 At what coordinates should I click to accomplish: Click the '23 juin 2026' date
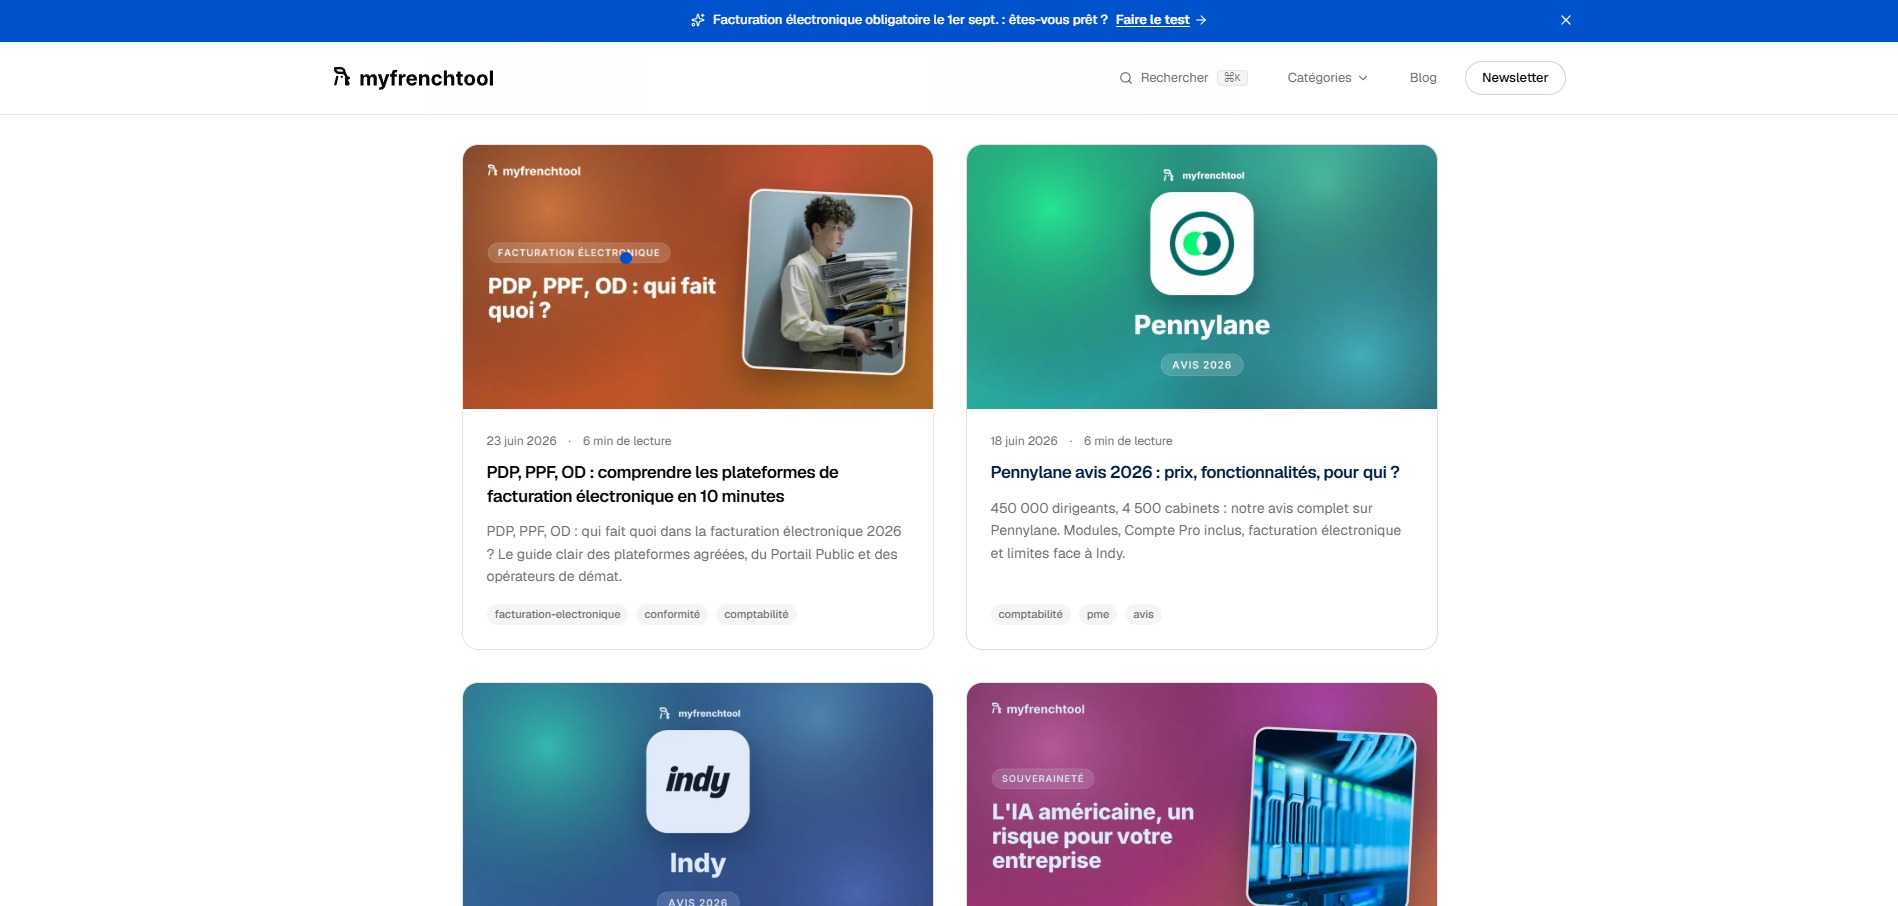point(522,441)
